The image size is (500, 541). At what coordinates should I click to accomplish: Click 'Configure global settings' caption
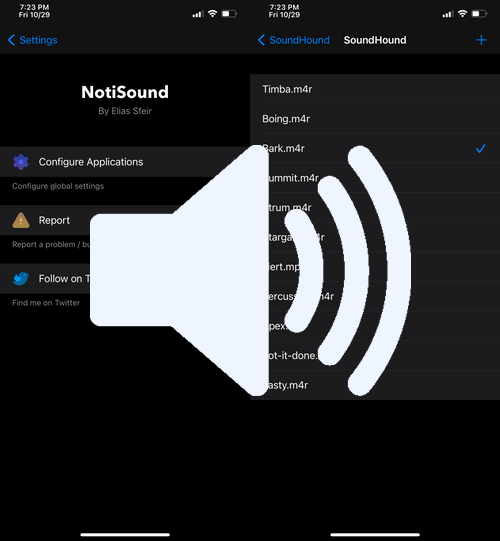click(x=58, y=186)
